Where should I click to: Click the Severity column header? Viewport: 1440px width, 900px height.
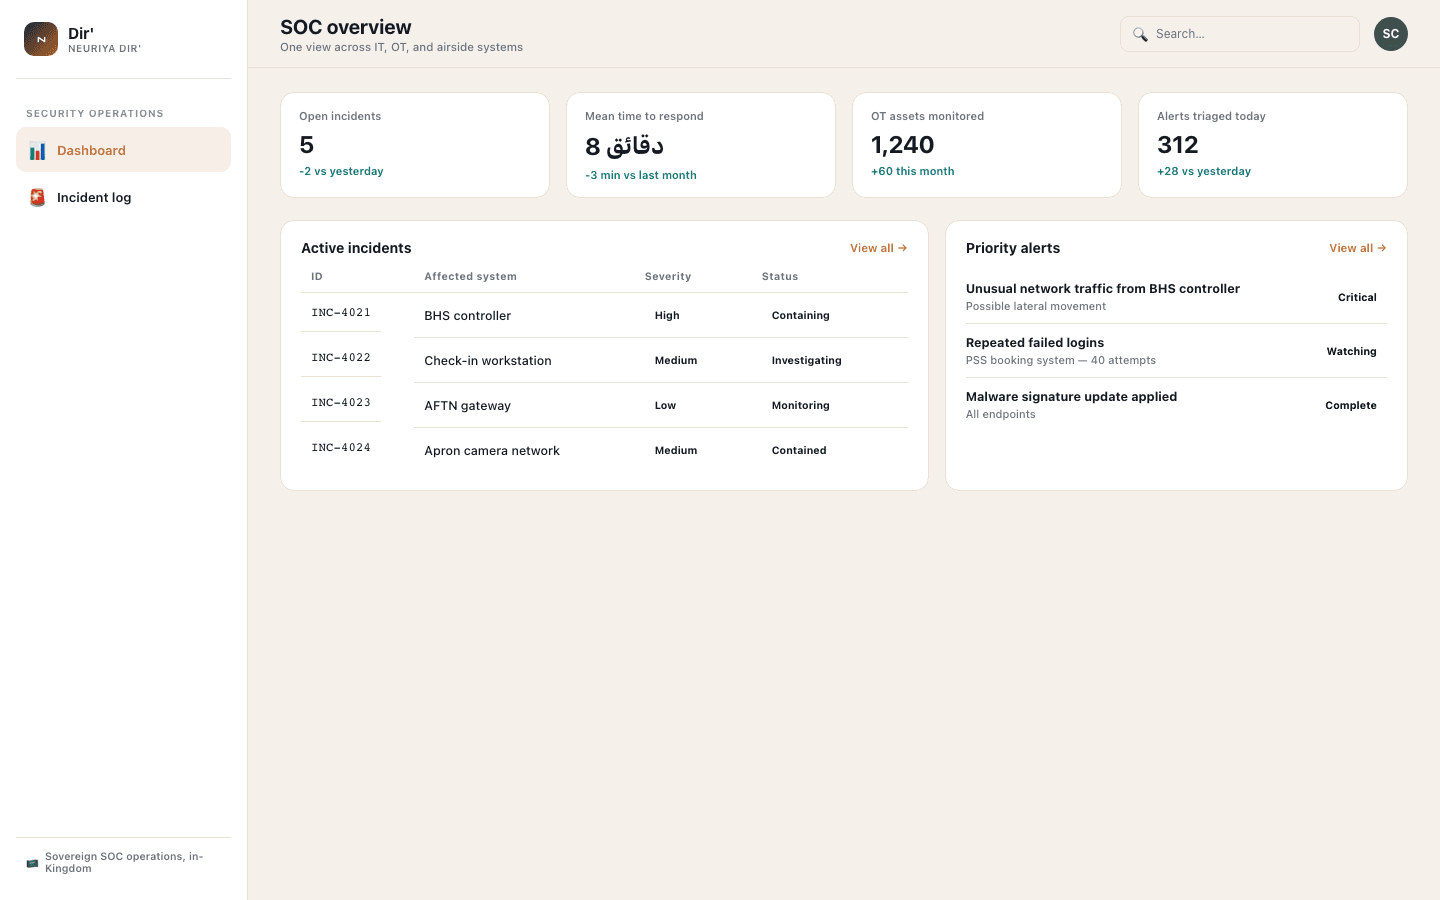pos(668,277)
